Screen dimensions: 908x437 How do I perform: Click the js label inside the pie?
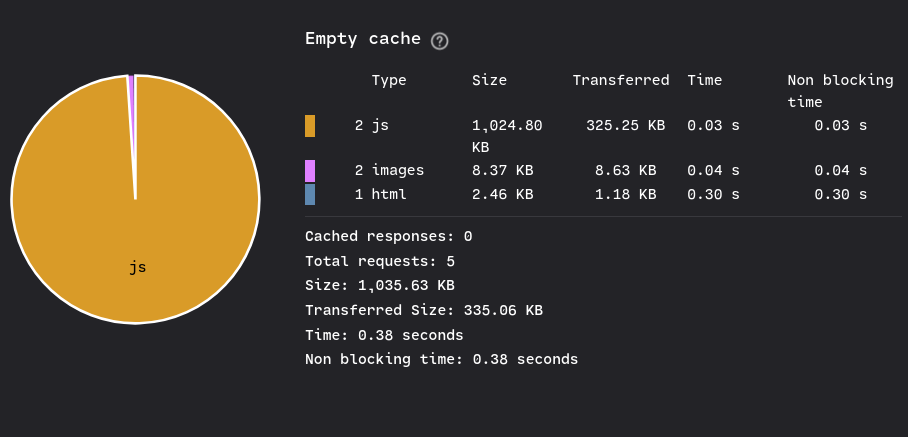pos(137,267)
